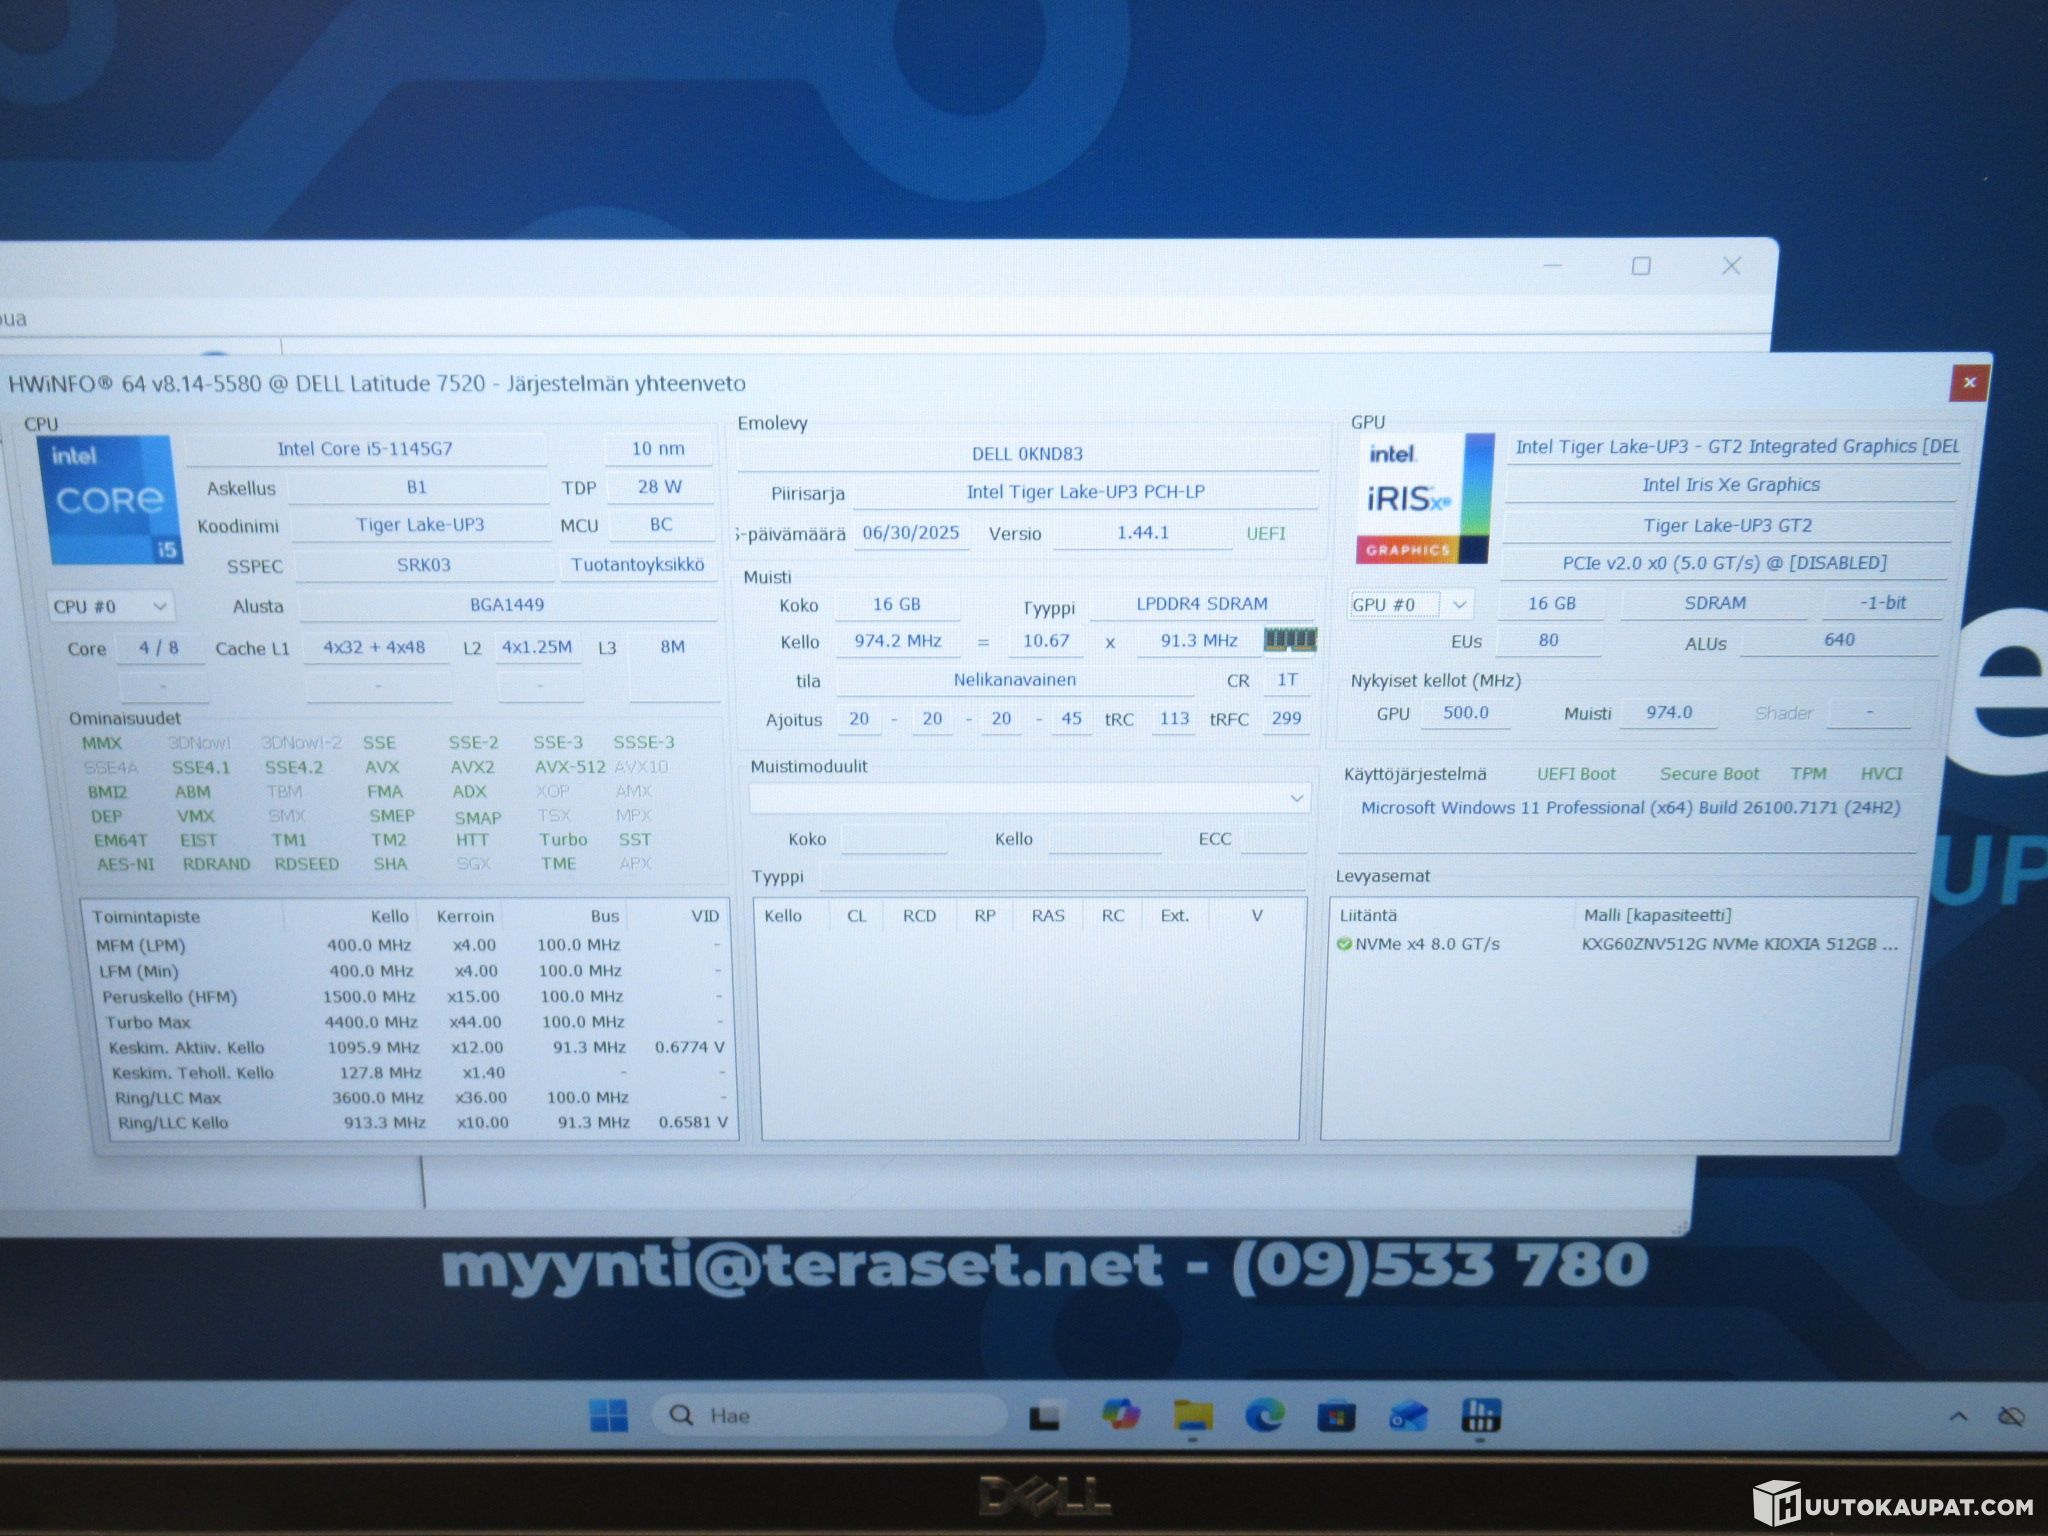Click the memory module chip icon
Image resolution: width=2048 pixels, height=1536 pixels.
[1290, 640]
